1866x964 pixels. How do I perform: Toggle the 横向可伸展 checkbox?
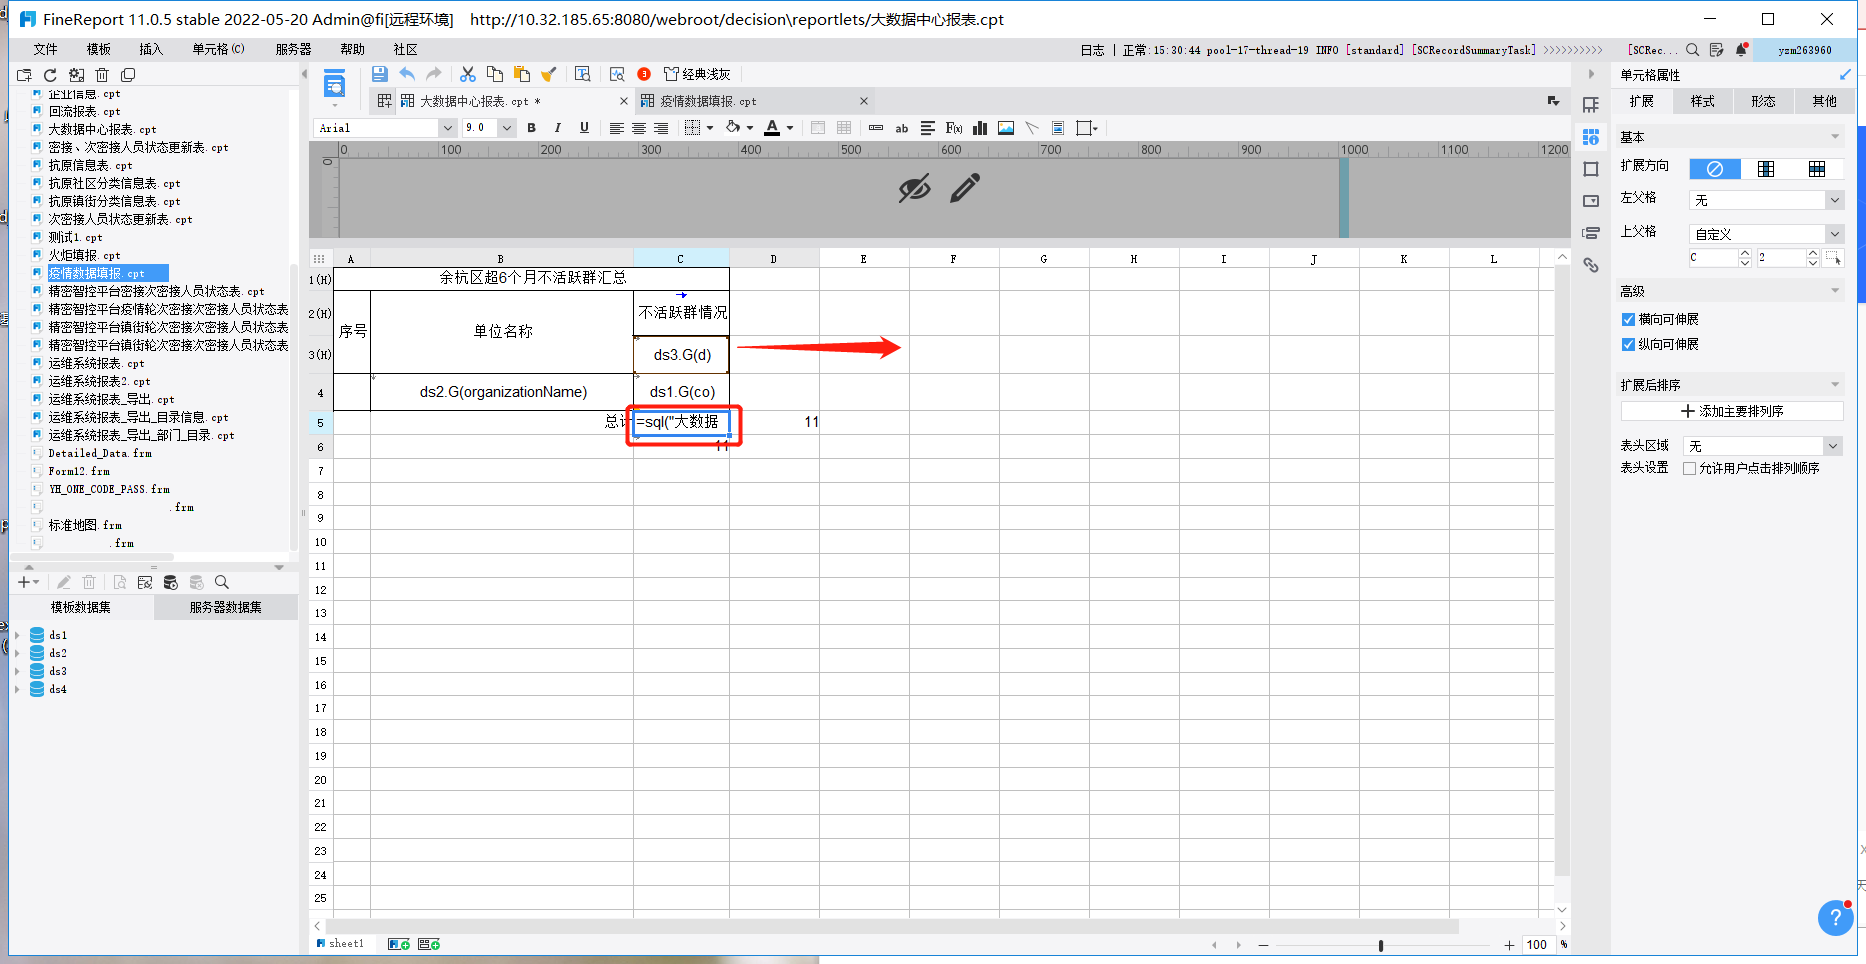click(1628, 320)
